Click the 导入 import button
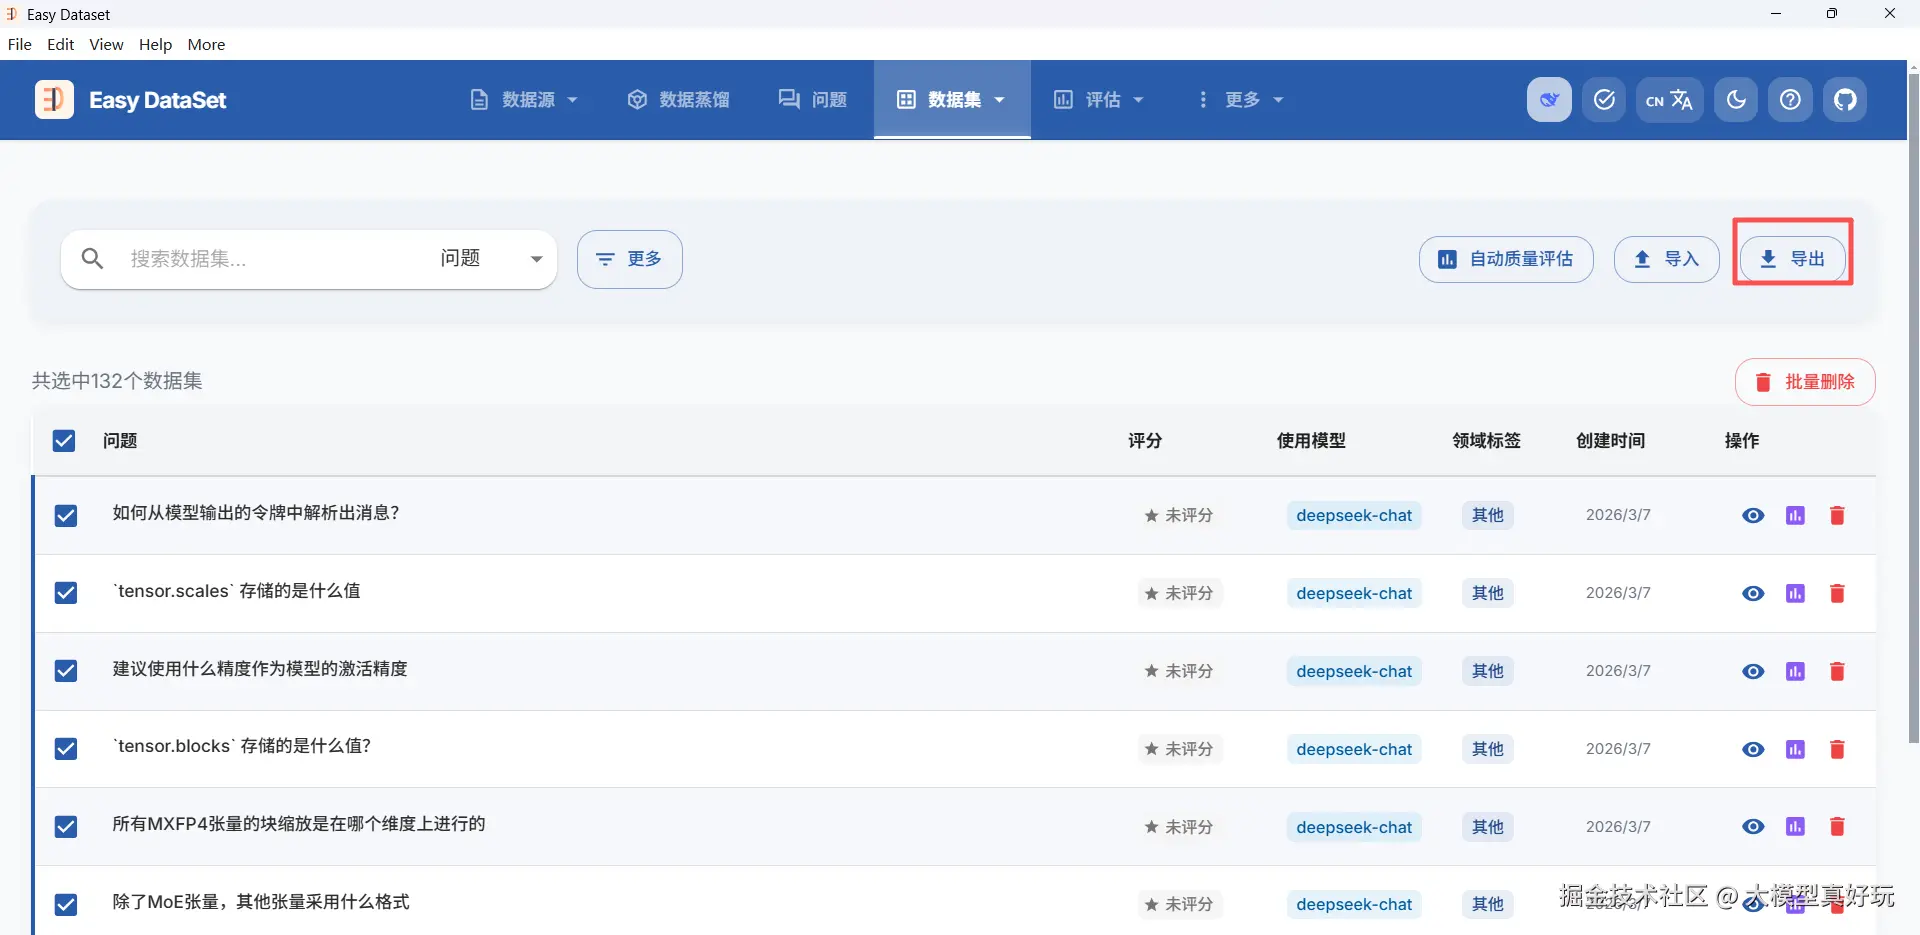This screenshot has height=935, width=1920. tap(1667, 260)
